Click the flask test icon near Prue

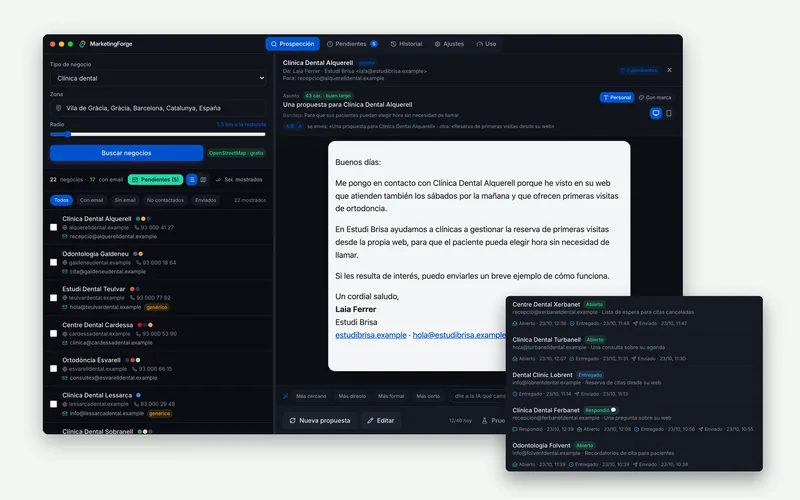click(484, 421)
